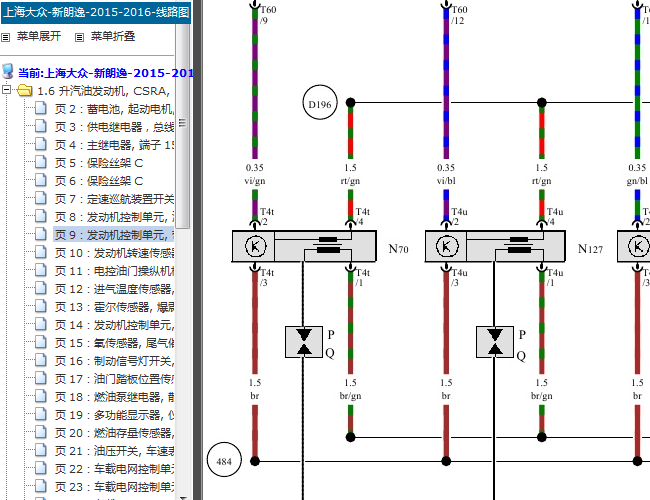
Task: Click the transistor symbol inside N70
Action: 255,246
